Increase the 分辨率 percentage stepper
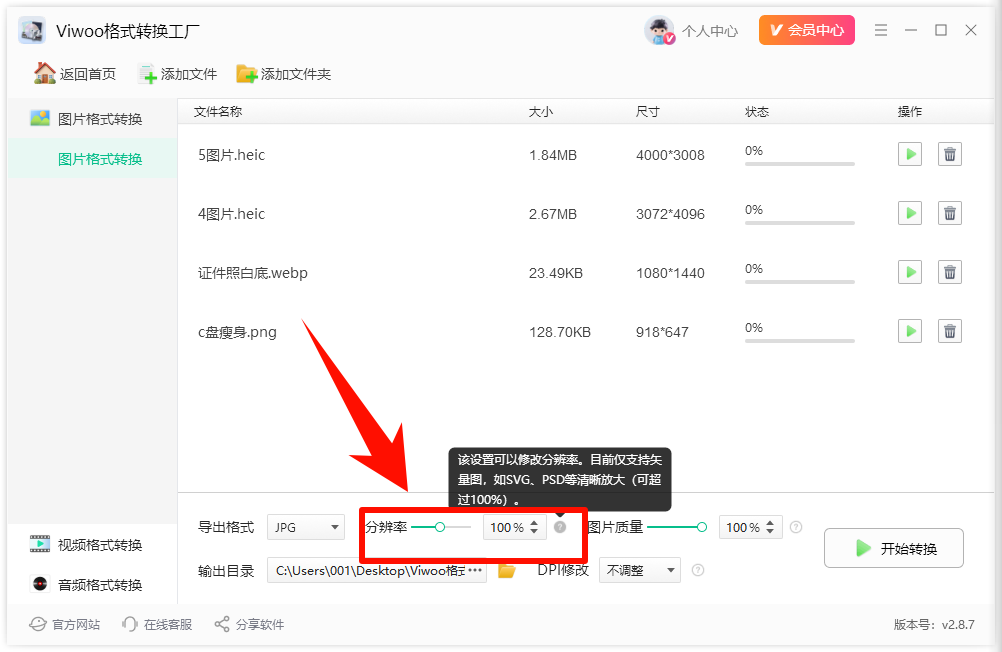 (534, 523)
